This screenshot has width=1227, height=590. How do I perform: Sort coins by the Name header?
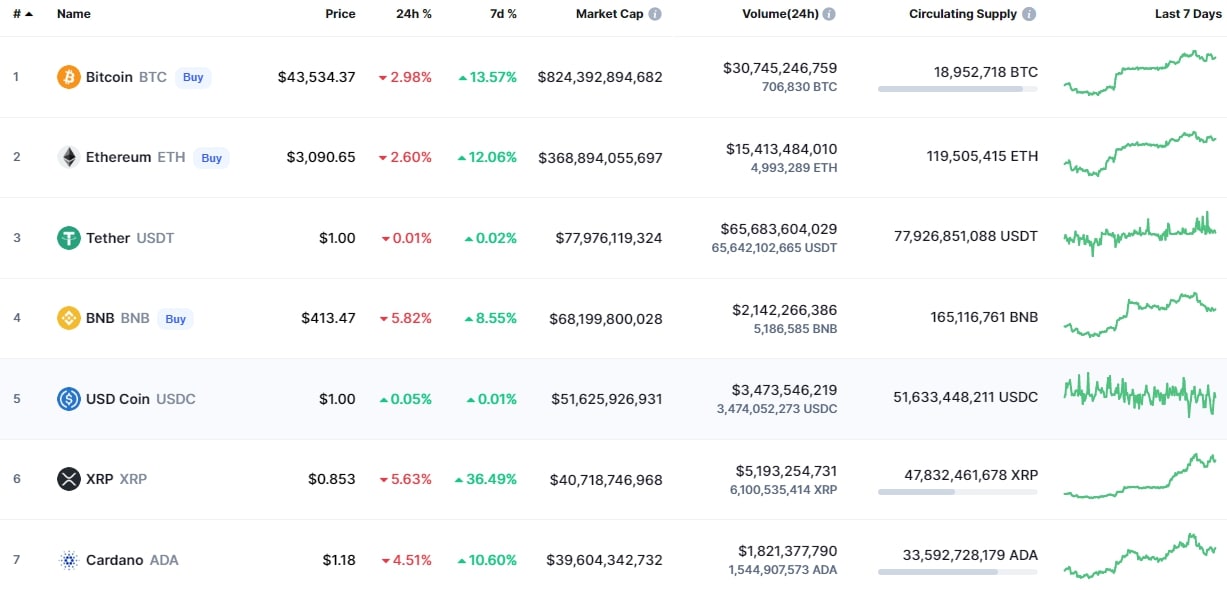(x=74, y=14)
